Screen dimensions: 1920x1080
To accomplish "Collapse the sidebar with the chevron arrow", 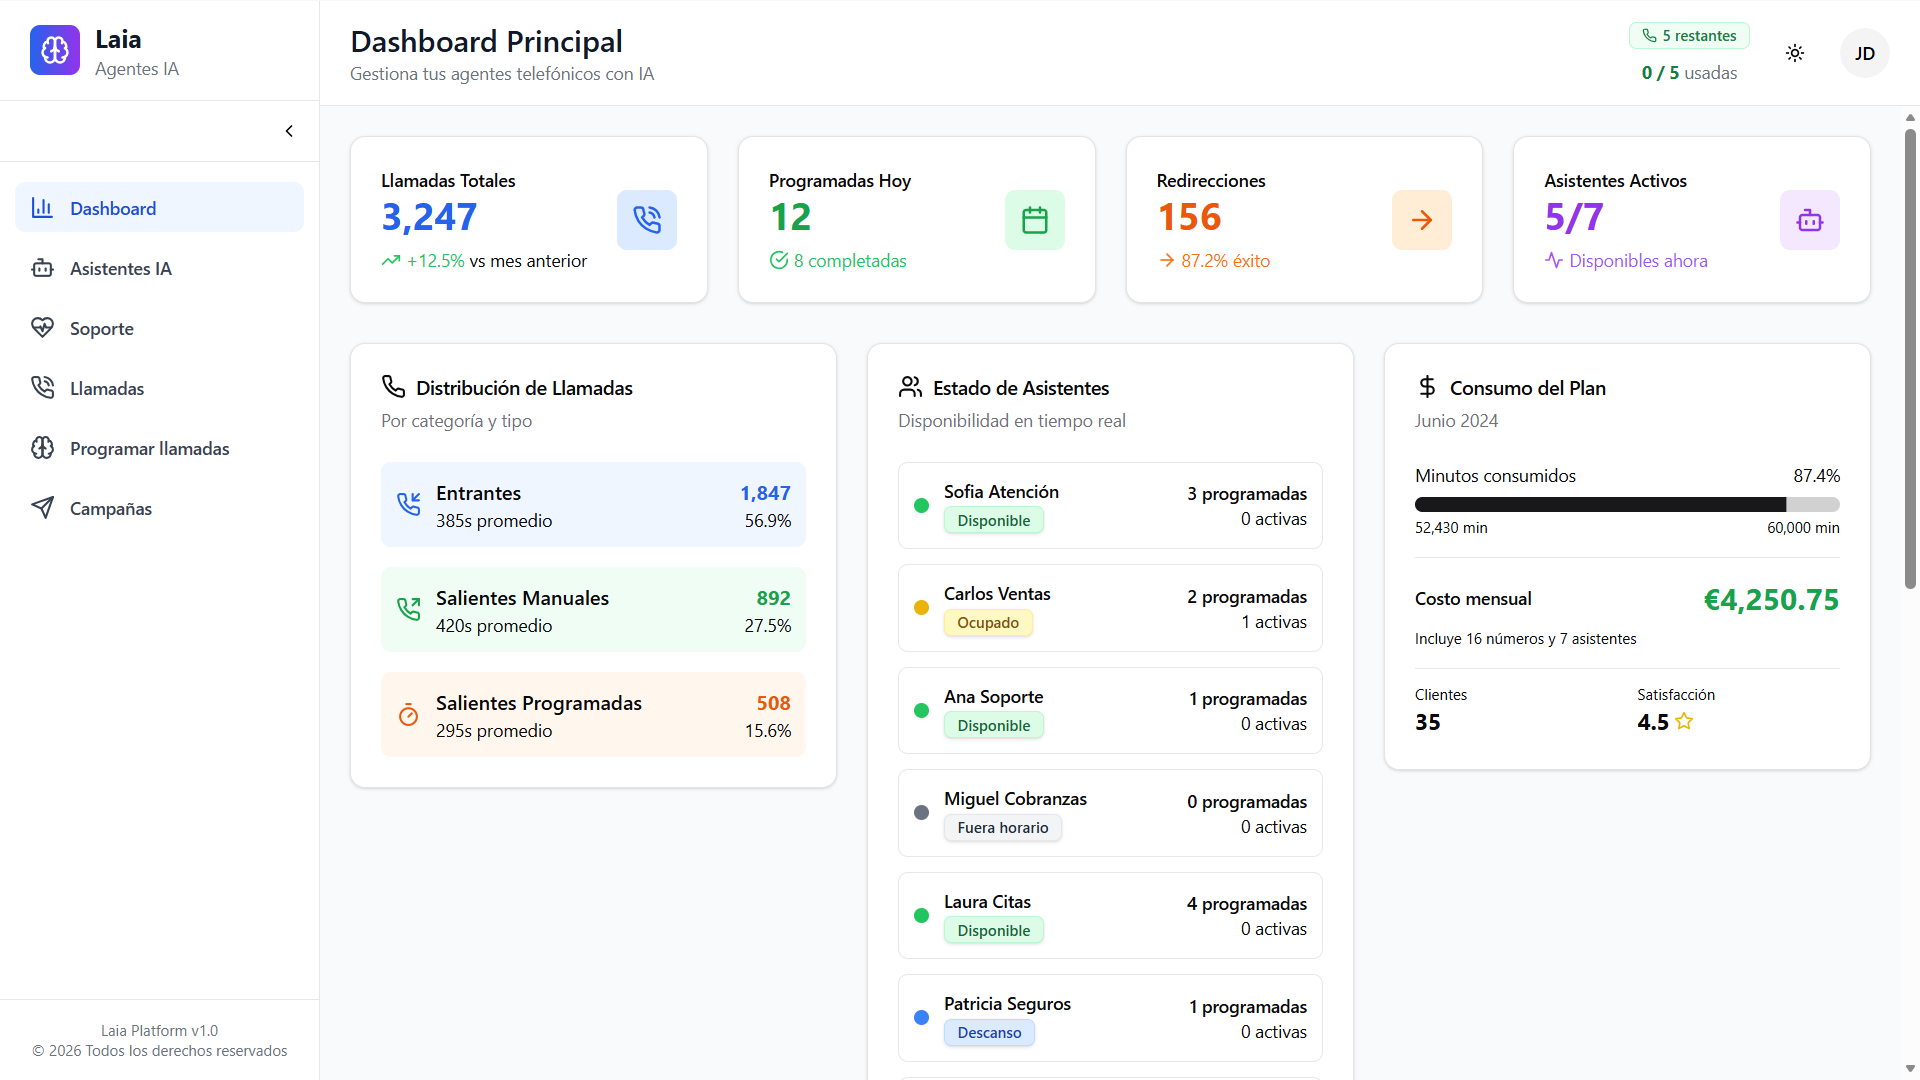I will tap(289, 131).
